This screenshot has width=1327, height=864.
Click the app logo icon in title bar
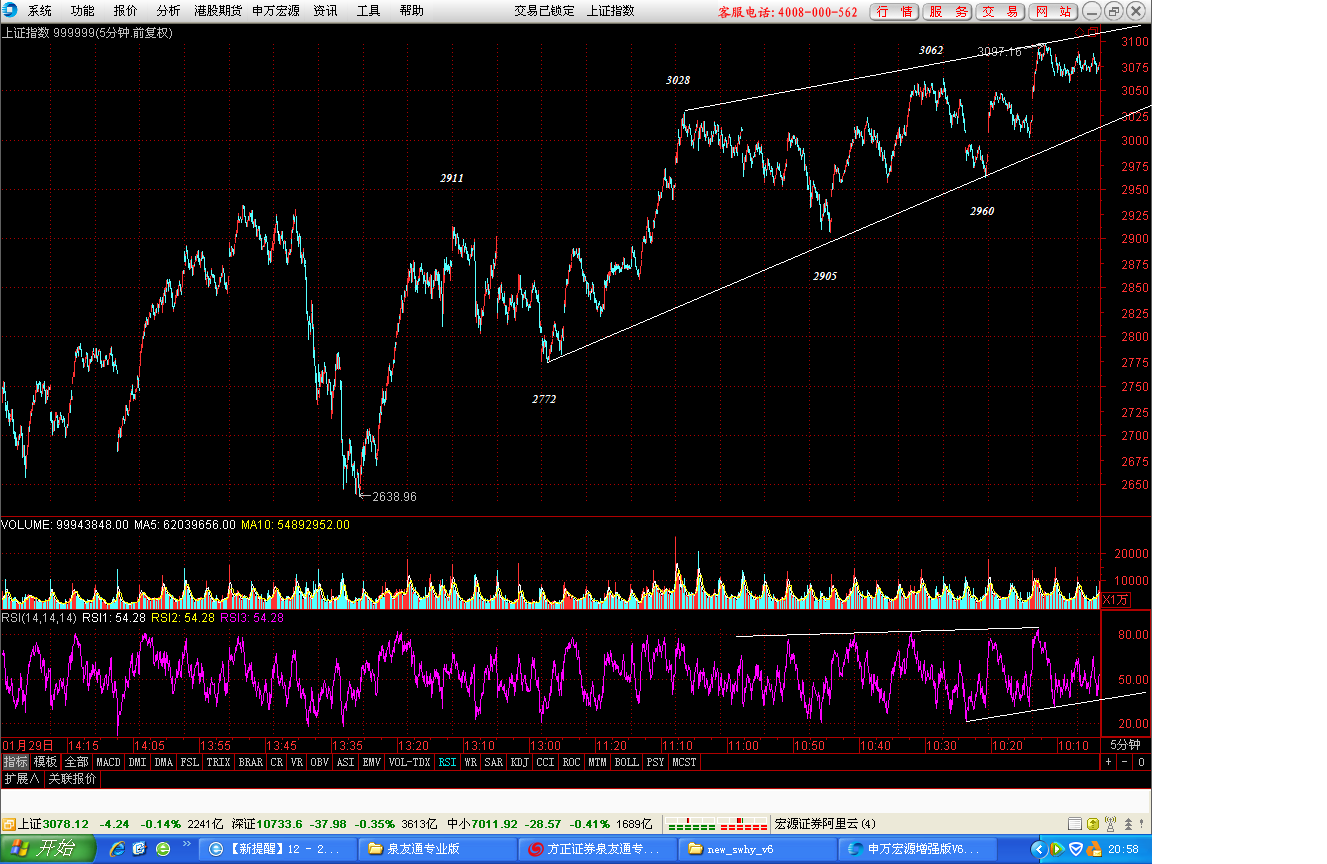pyautogui.click(x=9, y=11)
